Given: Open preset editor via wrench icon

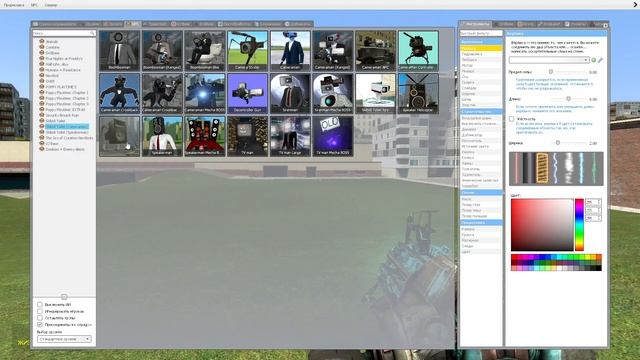Looking at the screenshot, I should [x=600, y=60].
